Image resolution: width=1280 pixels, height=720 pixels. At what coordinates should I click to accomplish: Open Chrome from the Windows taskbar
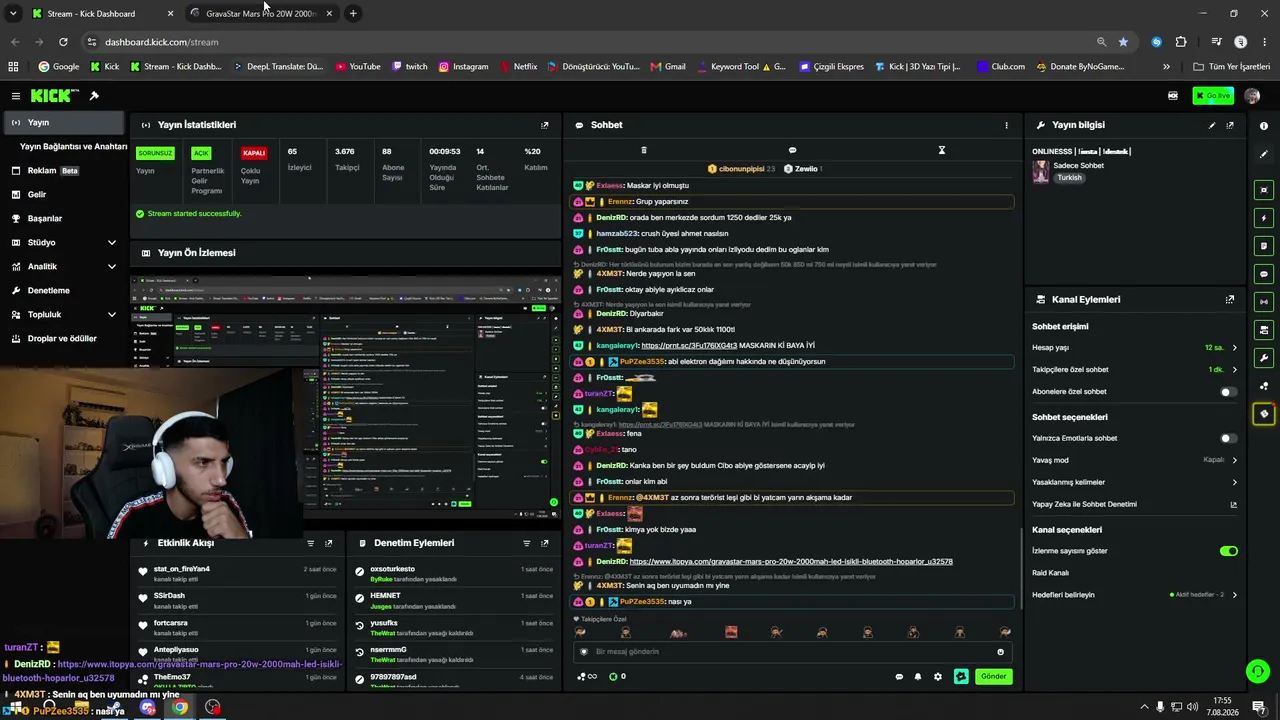tap(180, 708)
